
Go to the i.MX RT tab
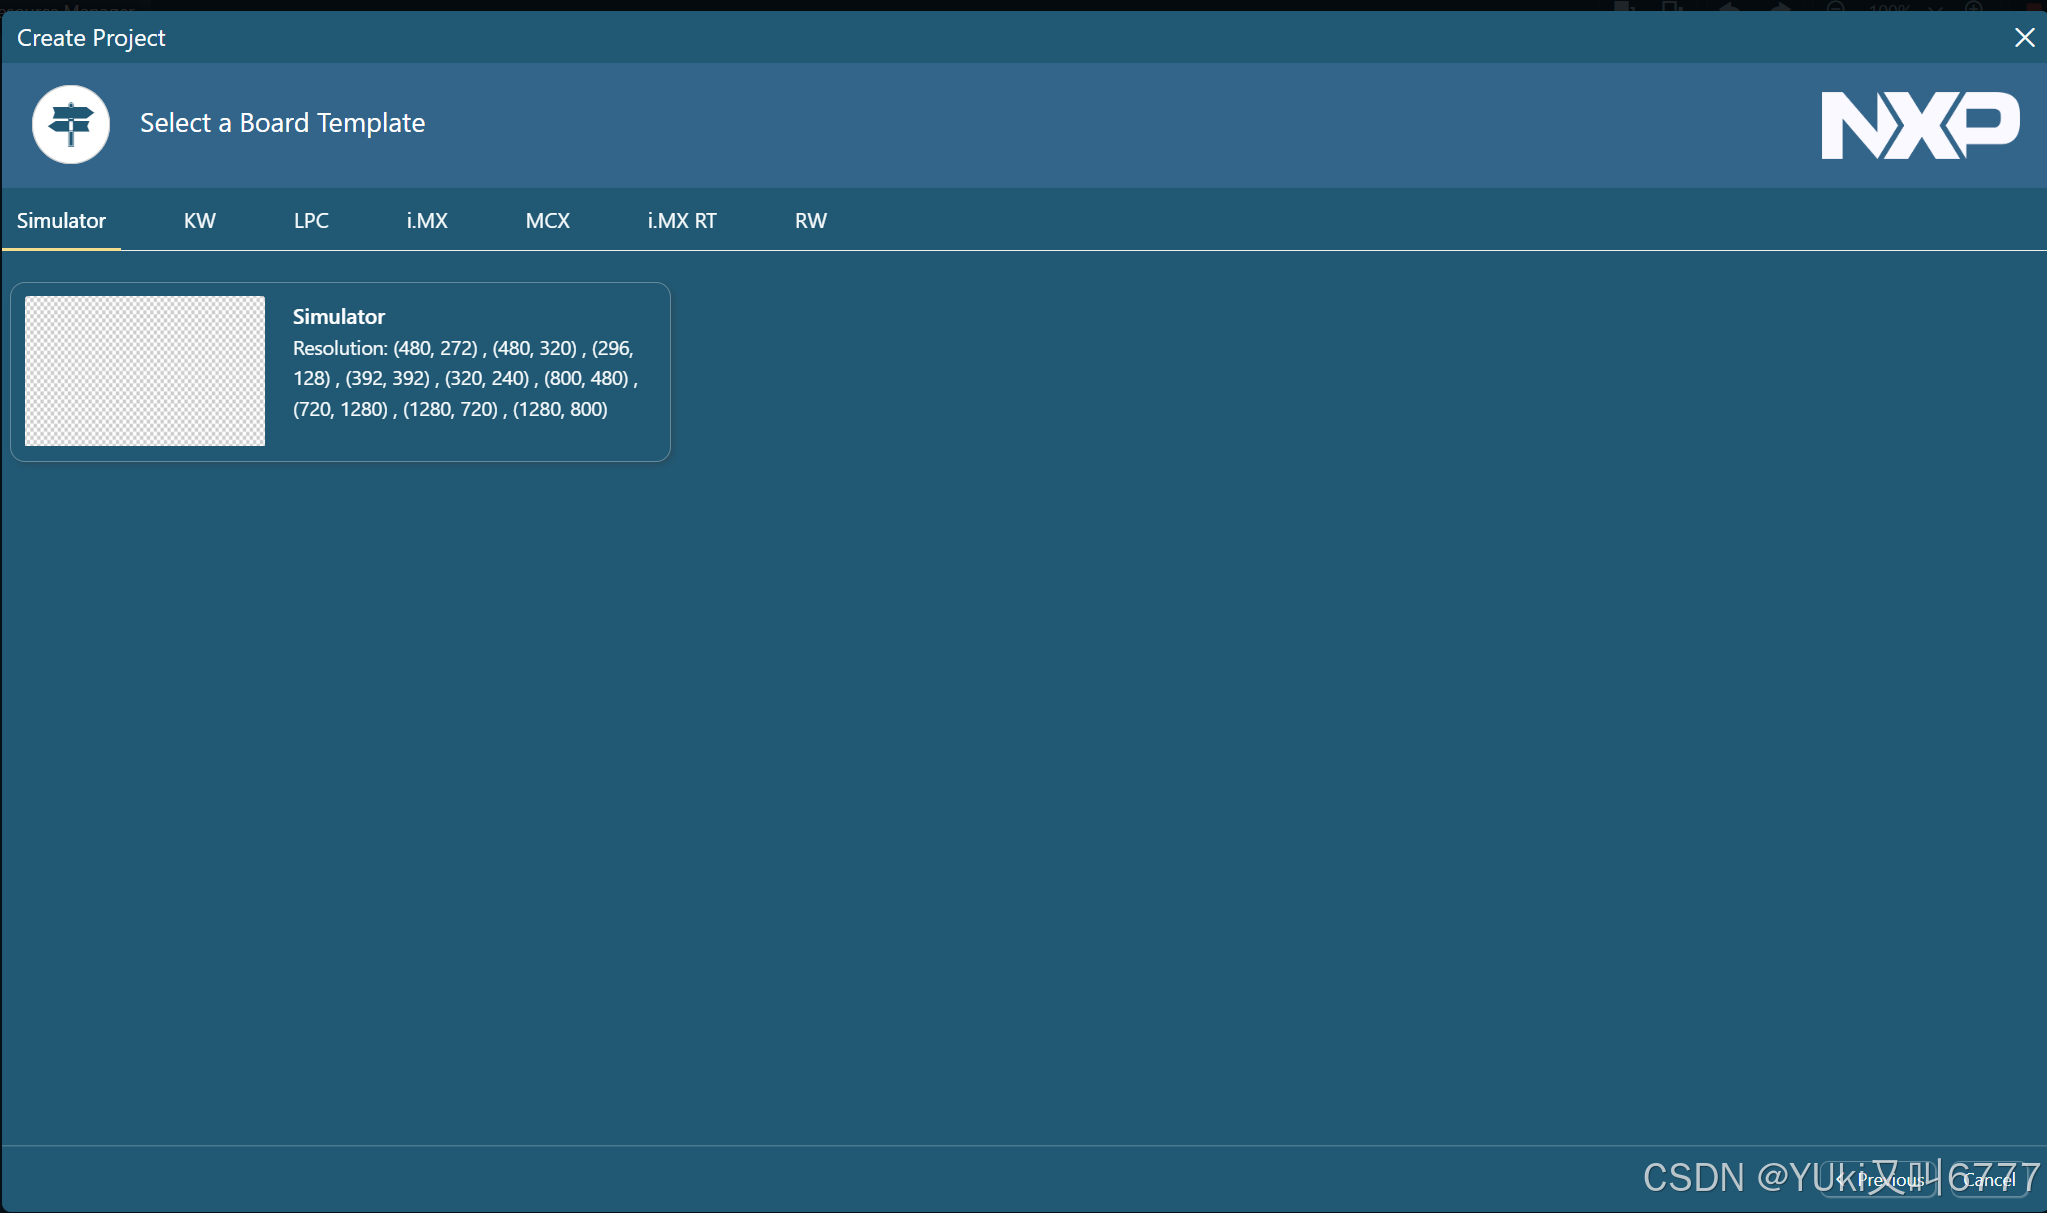682,221
